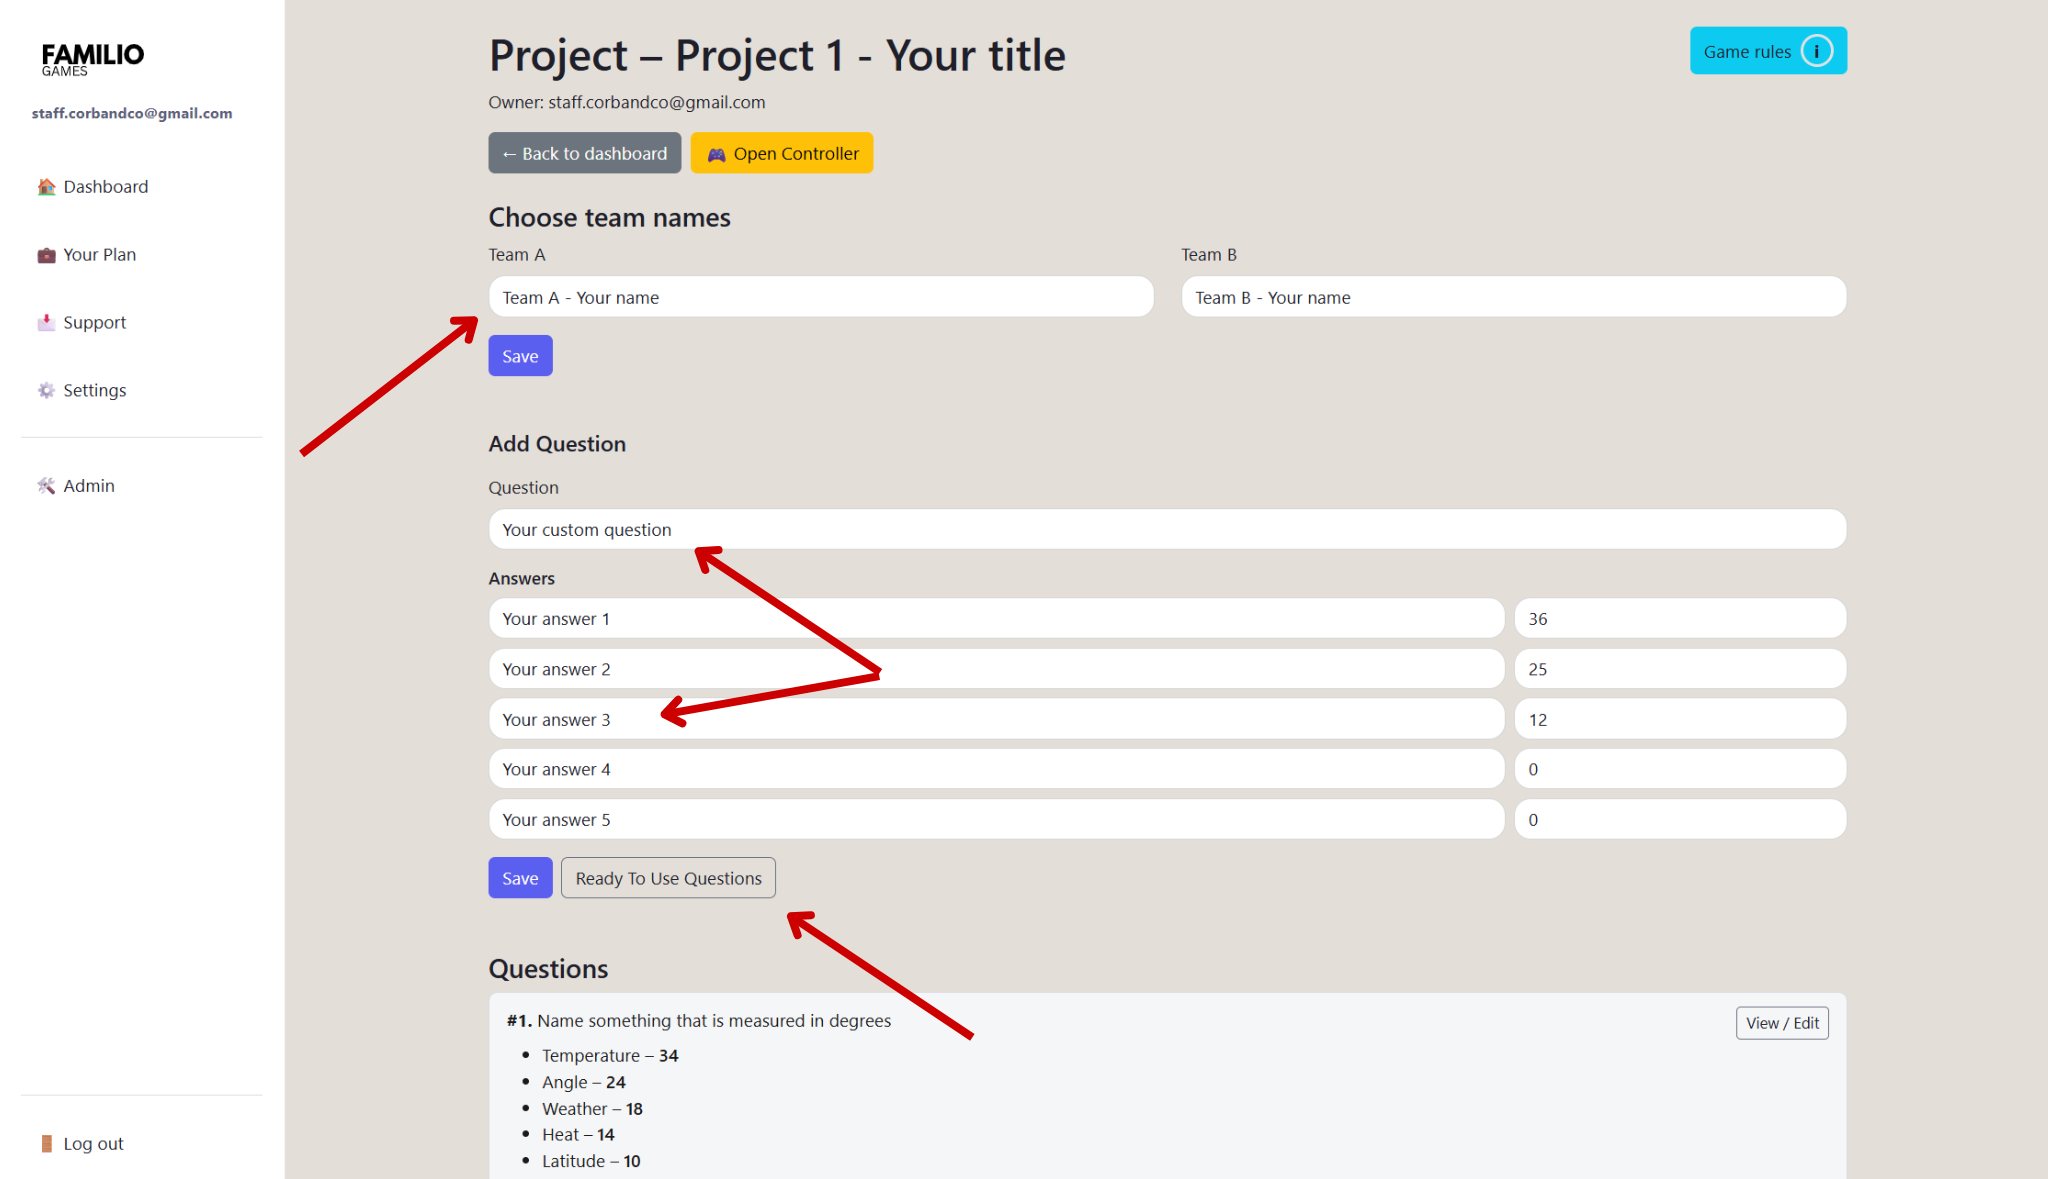
Task: Click the Your Plan briefcase icon
Action: [46, 255]
